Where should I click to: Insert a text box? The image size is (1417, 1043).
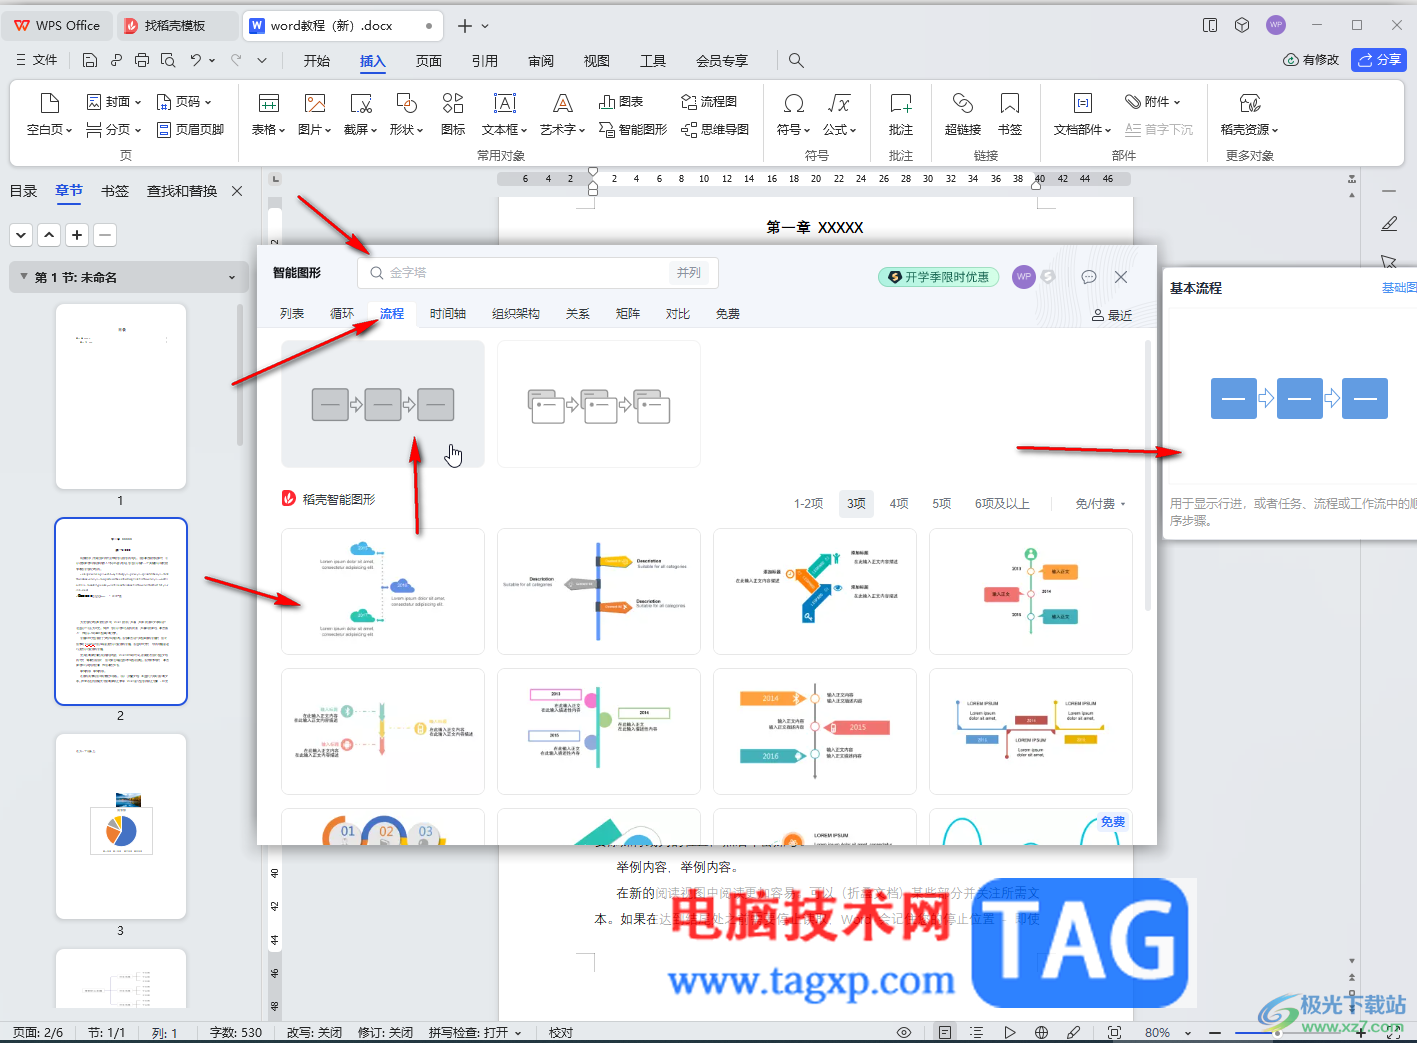click(x=504, y=115)
